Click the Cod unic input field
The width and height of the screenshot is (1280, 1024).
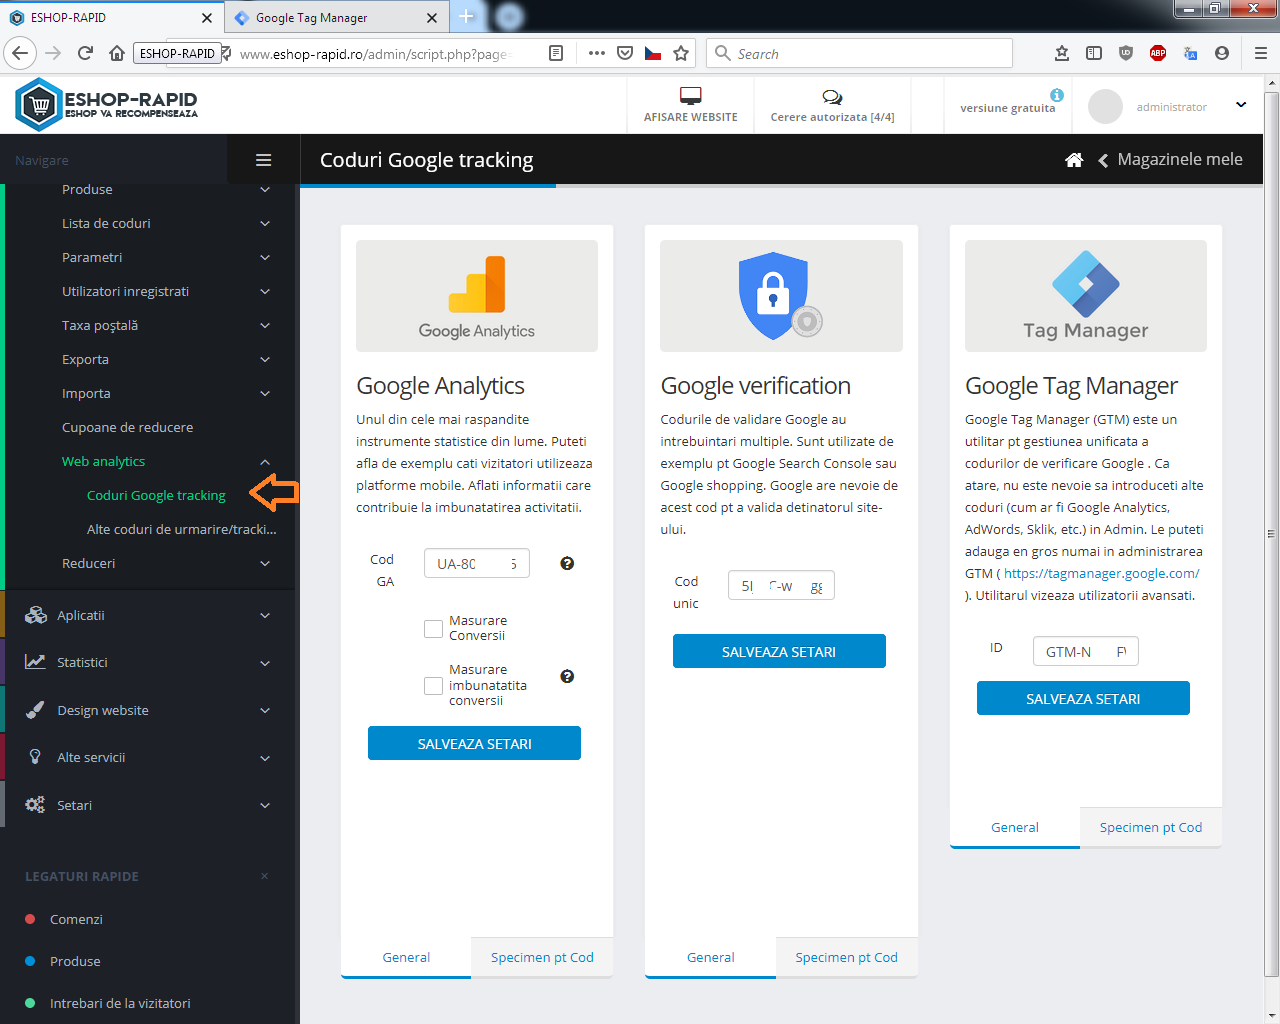pyautogui.click(x=781, y=585)
